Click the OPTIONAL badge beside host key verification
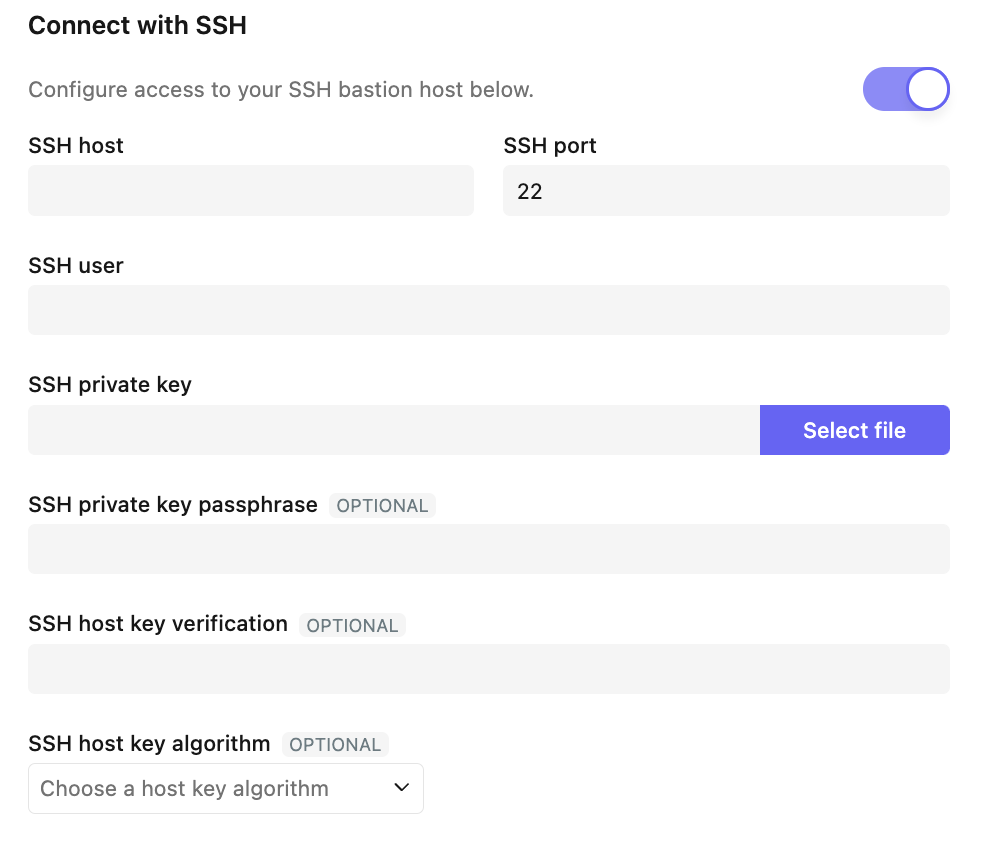Screen dimensions: 1008x852 pyautogui.click(x=352, y=625)
